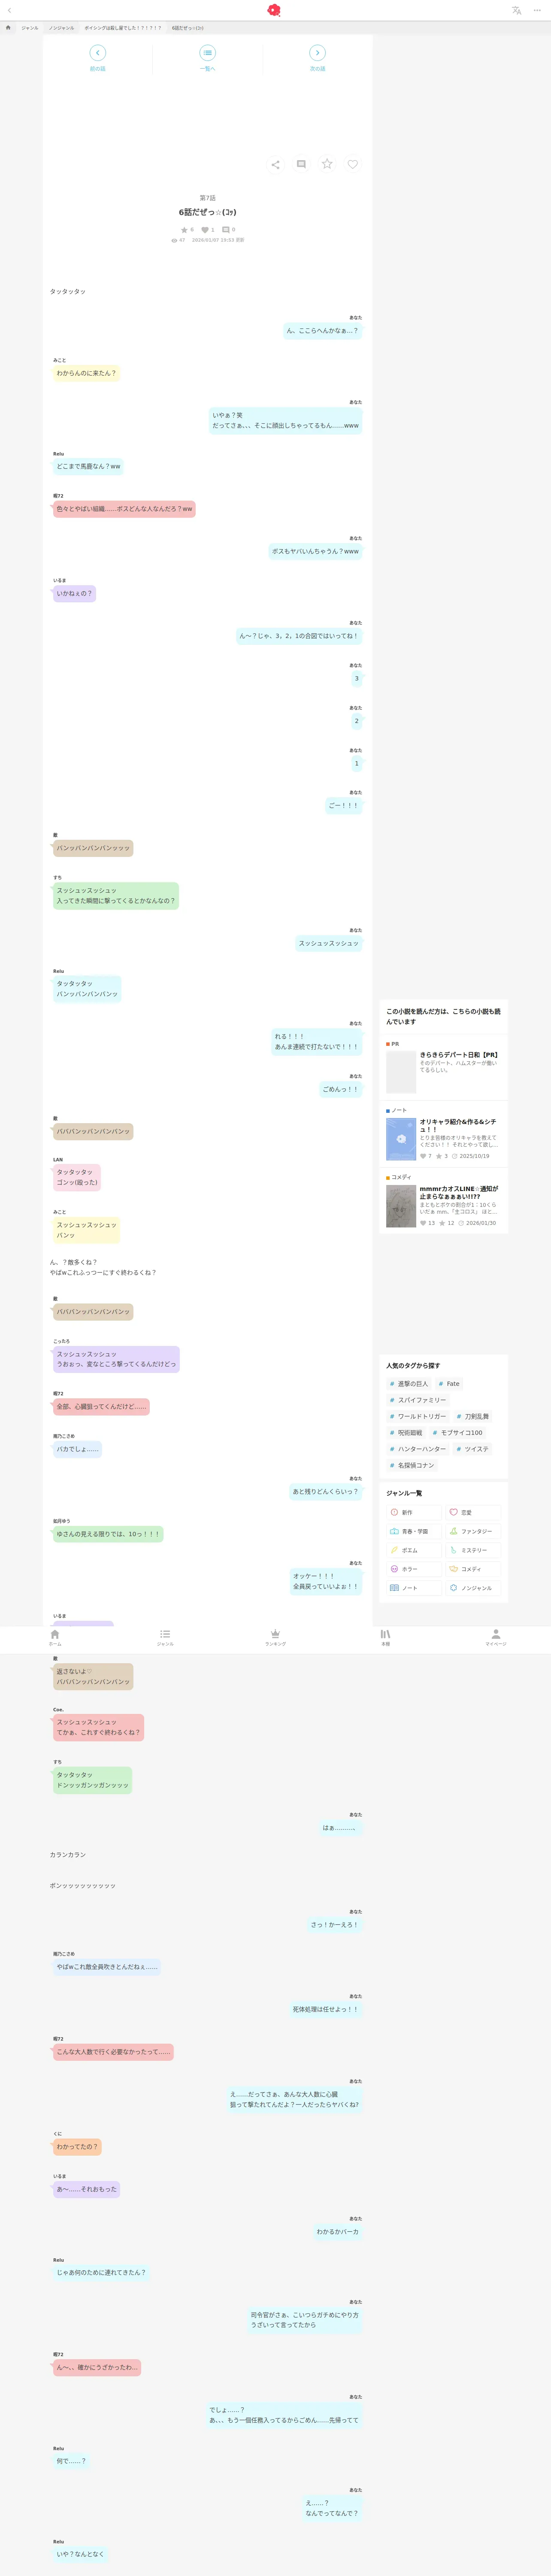The height and width of the screenshot is (2576, 551).
Task: Open the 恋愛 genre
Action: click(473, 1512)
